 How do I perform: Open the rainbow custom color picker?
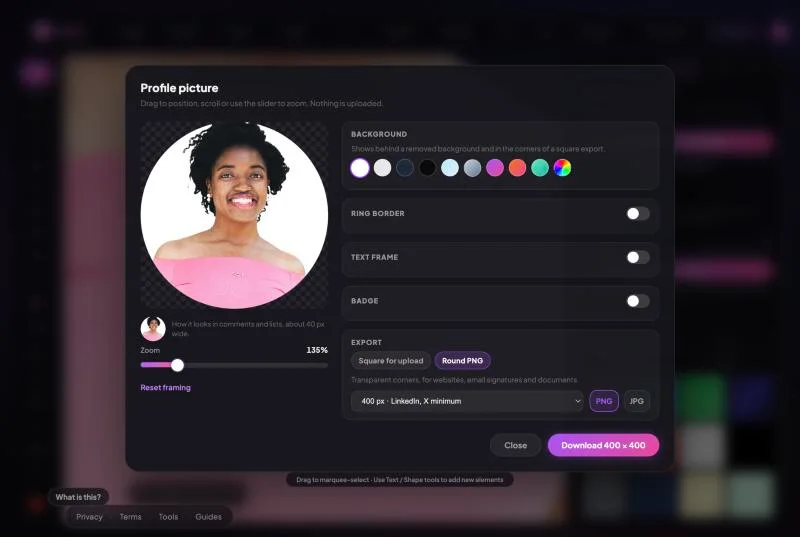[x=562, y=168]
